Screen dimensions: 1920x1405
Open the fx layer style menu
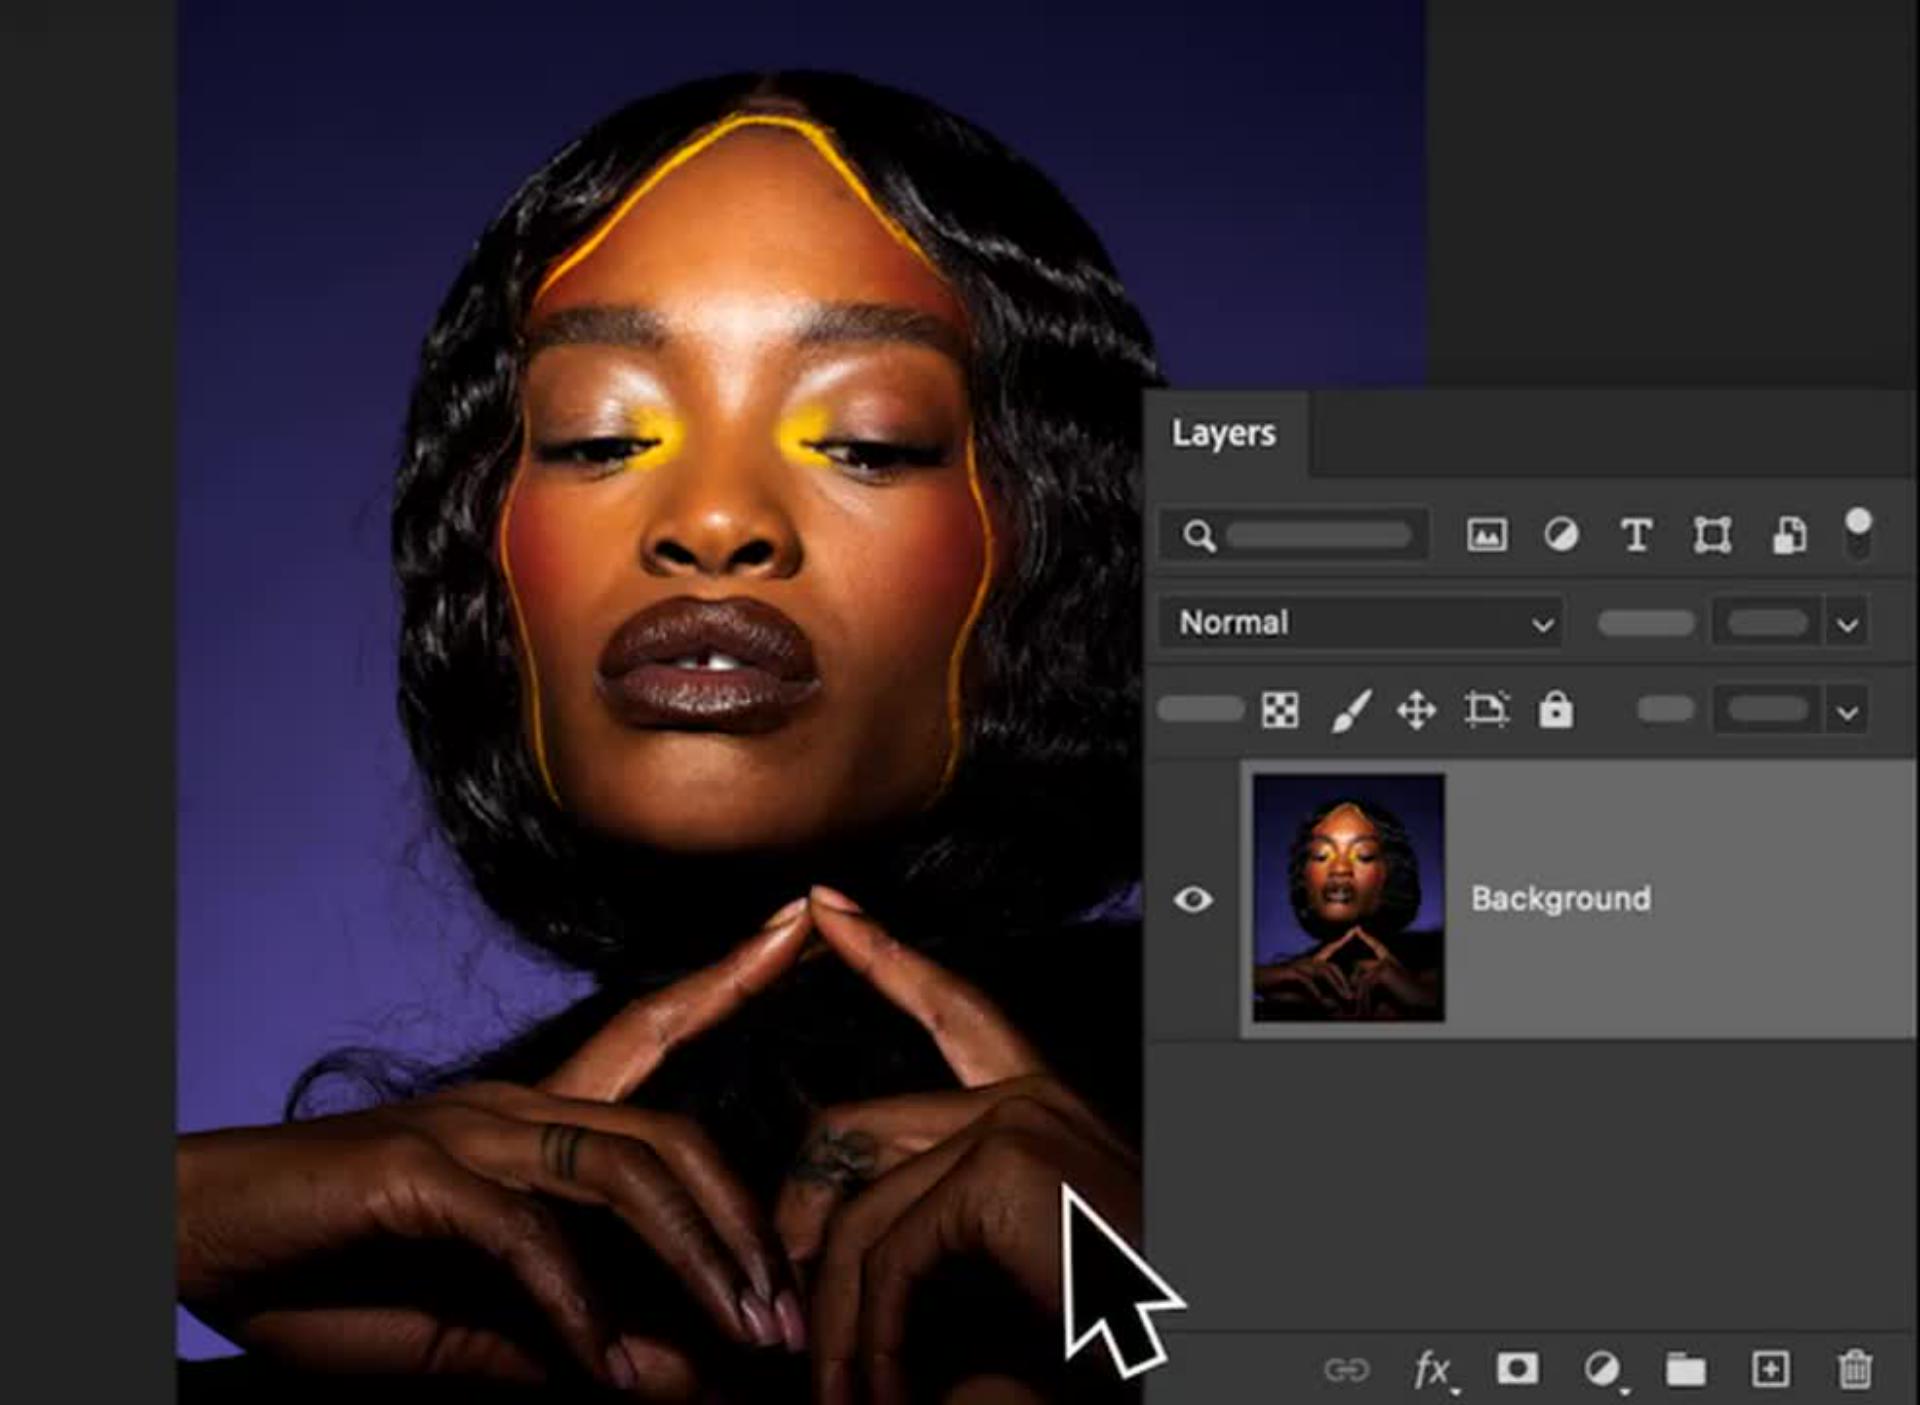tap(1432, 1369)
